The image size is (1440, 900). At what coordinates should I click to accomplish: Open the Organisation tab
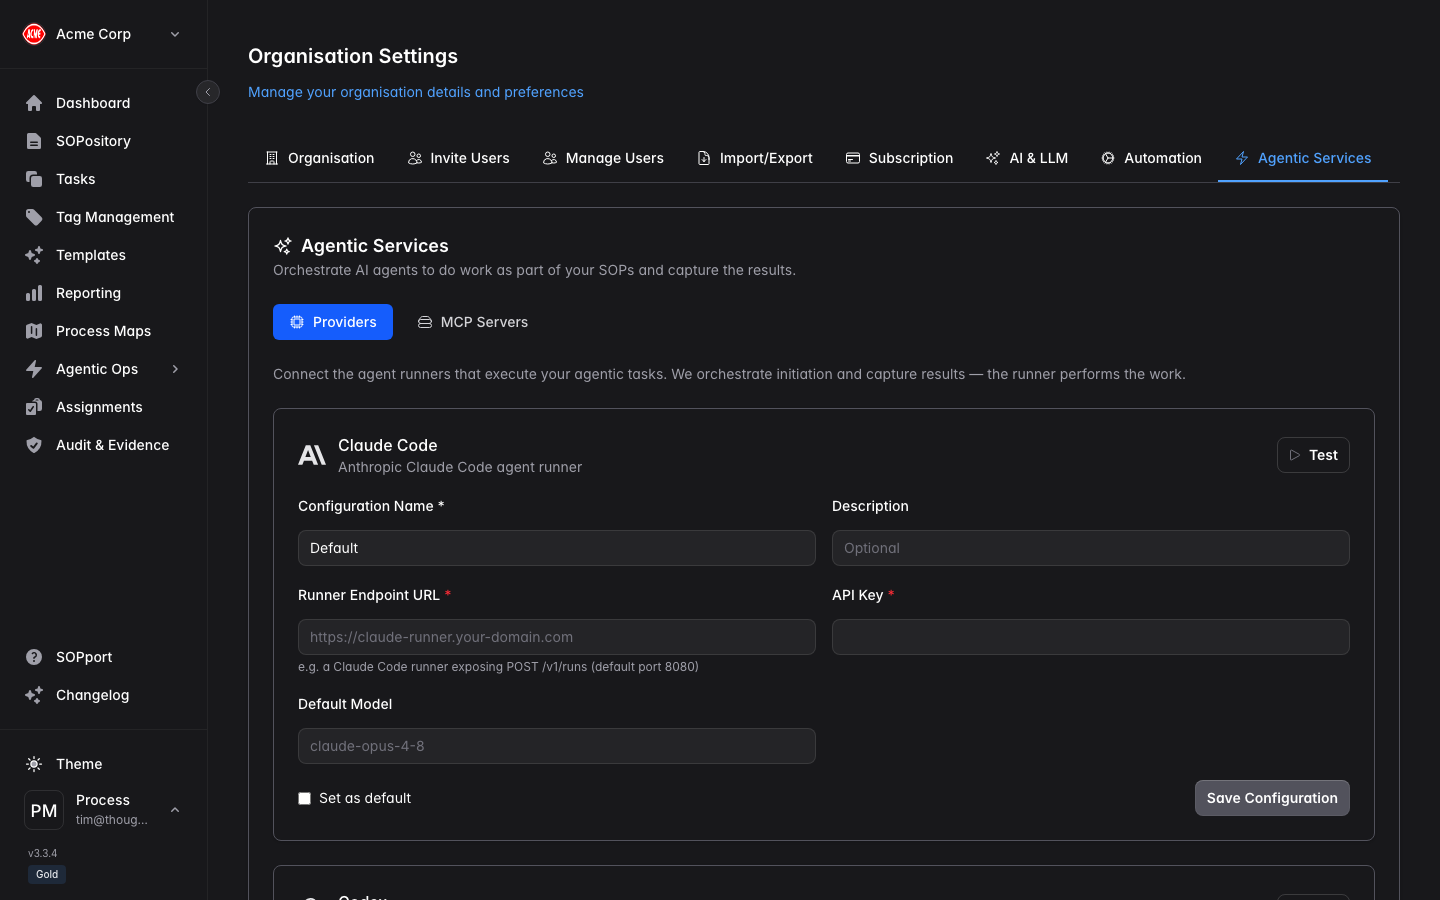pos(320,158)
